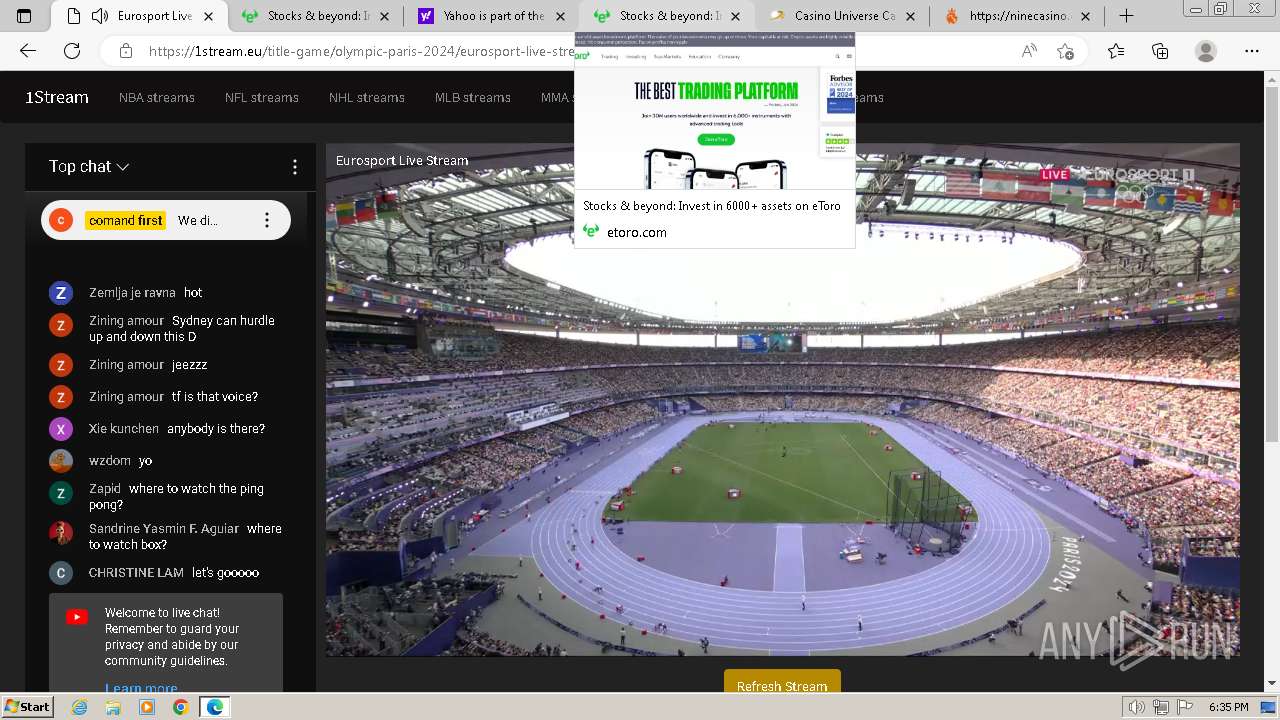Click the volume icon in system tray

pyautogui.click(x=1137, y=707)
